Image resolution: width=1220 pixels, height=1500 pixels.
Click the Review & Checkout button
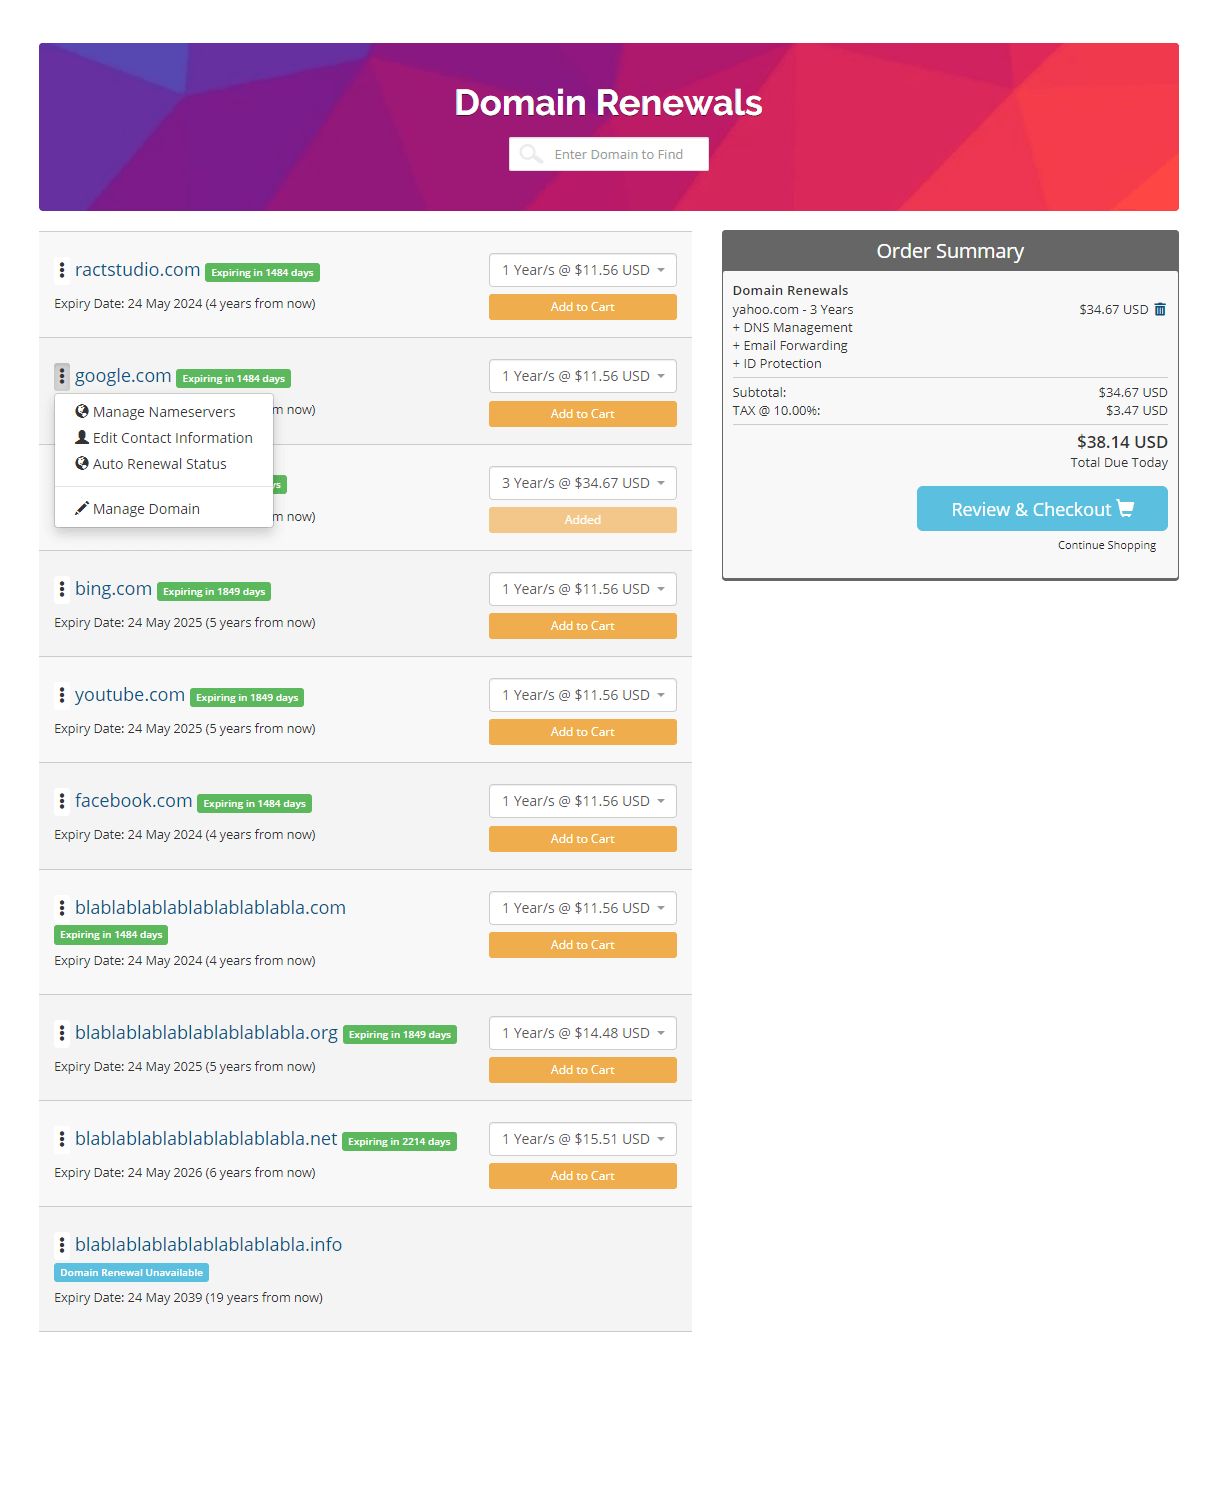tap(1041, 509)
